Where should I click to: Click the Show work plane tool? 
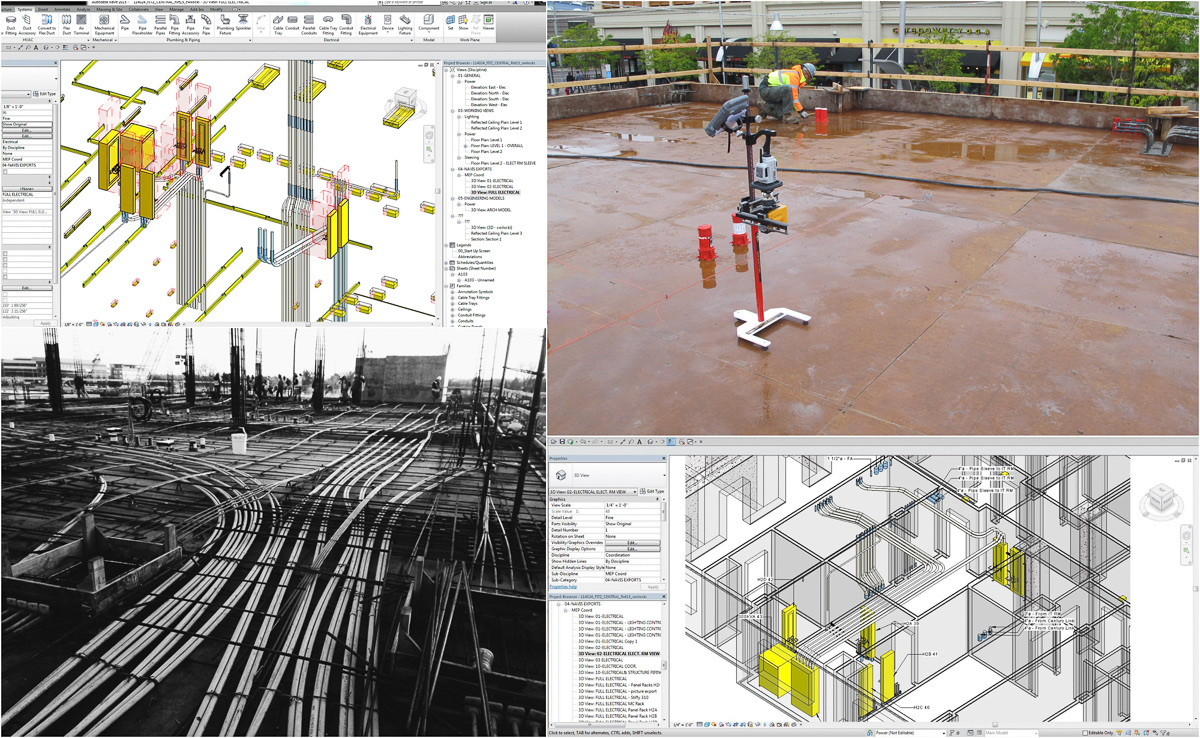[x=464, y=21]
